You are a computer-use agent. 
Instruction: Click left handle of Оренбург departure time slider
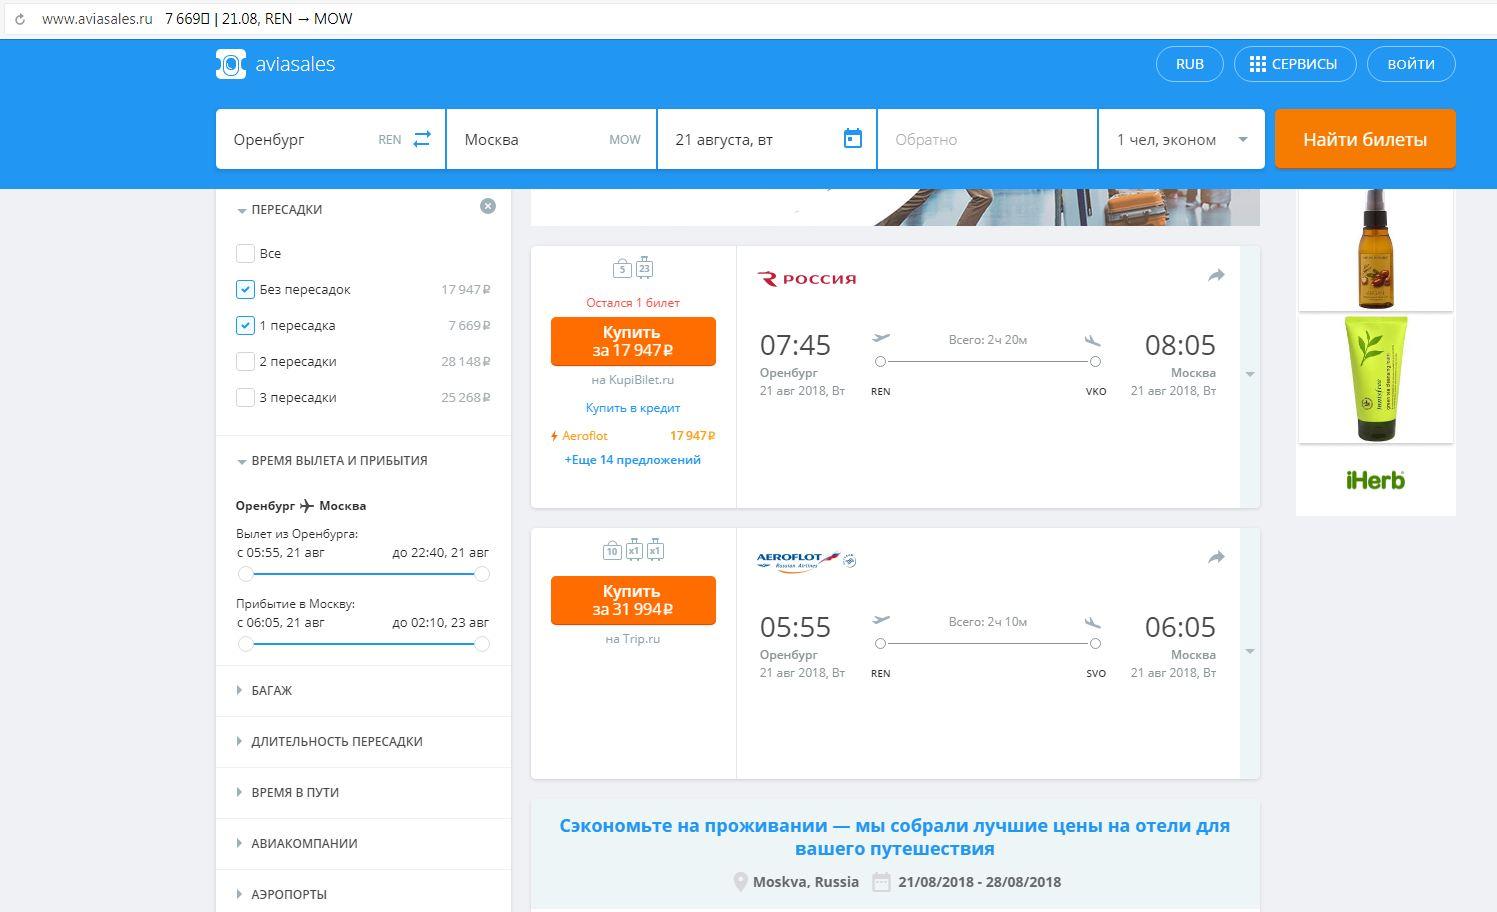pyautogui.click(x=246, y=574)
